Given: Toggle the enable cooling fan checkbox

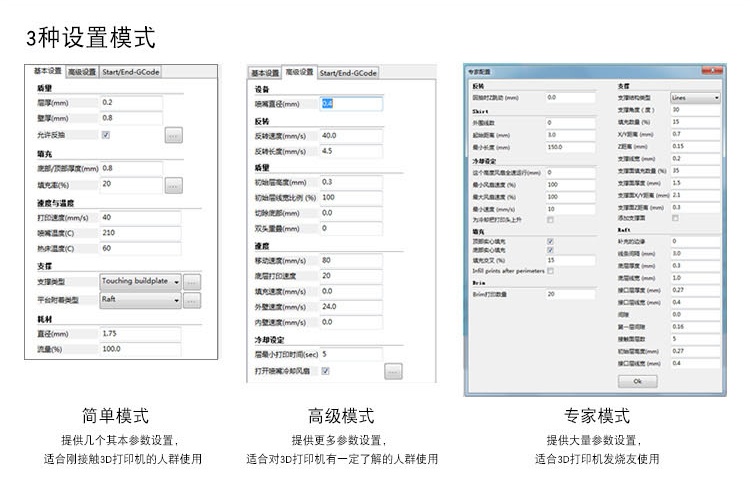Looking at the screenshot, I should [x=326, y=371].
